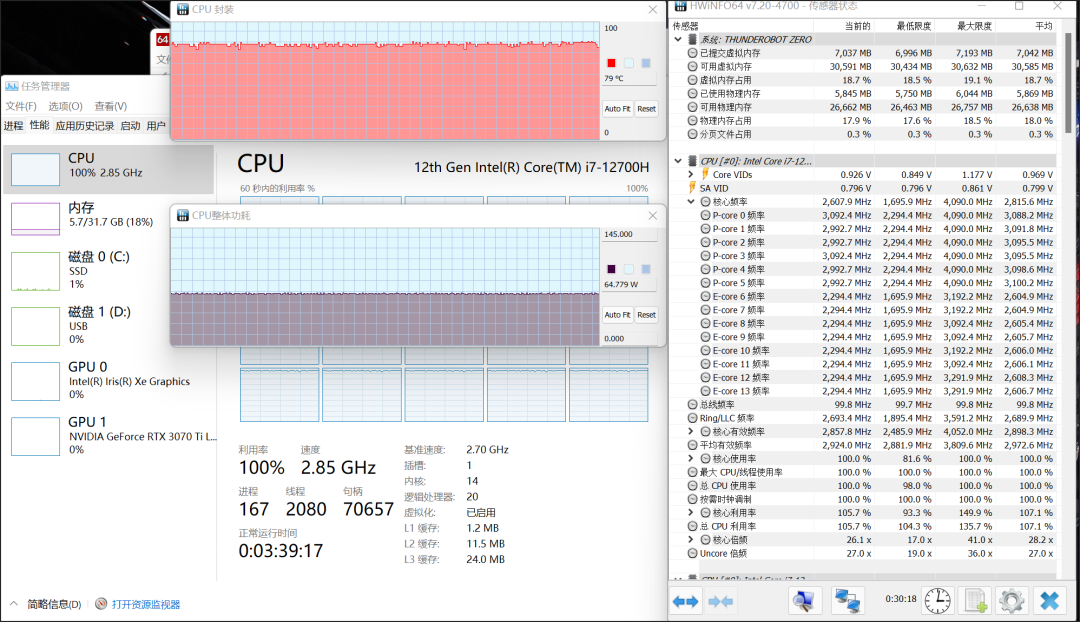
Task: Collapse the 系统: THUNDEROBOT ZERO group
Action: [x=678, y=39]
